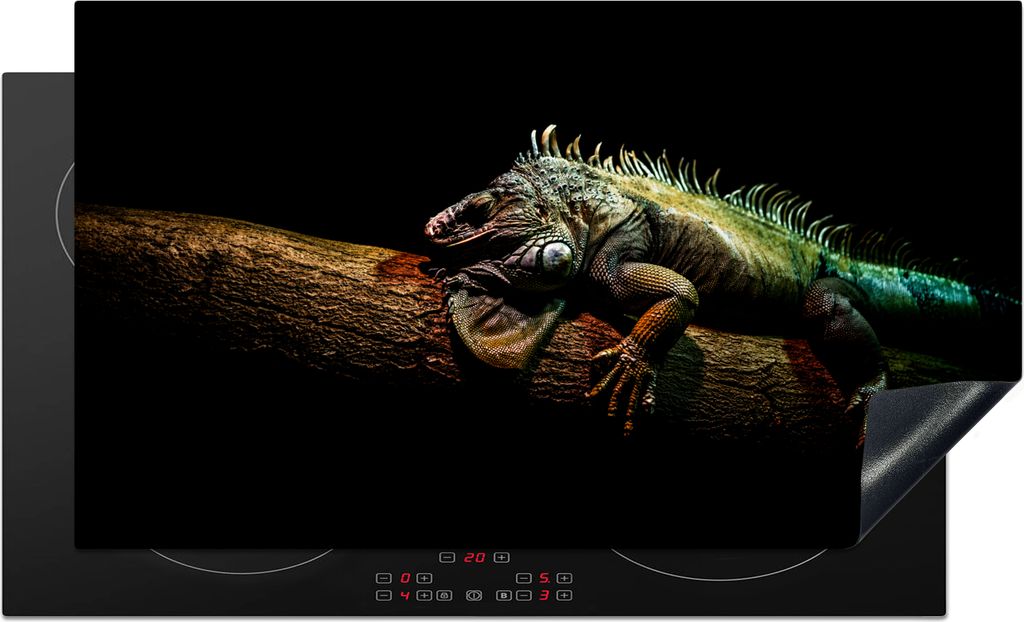
Task: Activate the B boost button
Action: 503,595
